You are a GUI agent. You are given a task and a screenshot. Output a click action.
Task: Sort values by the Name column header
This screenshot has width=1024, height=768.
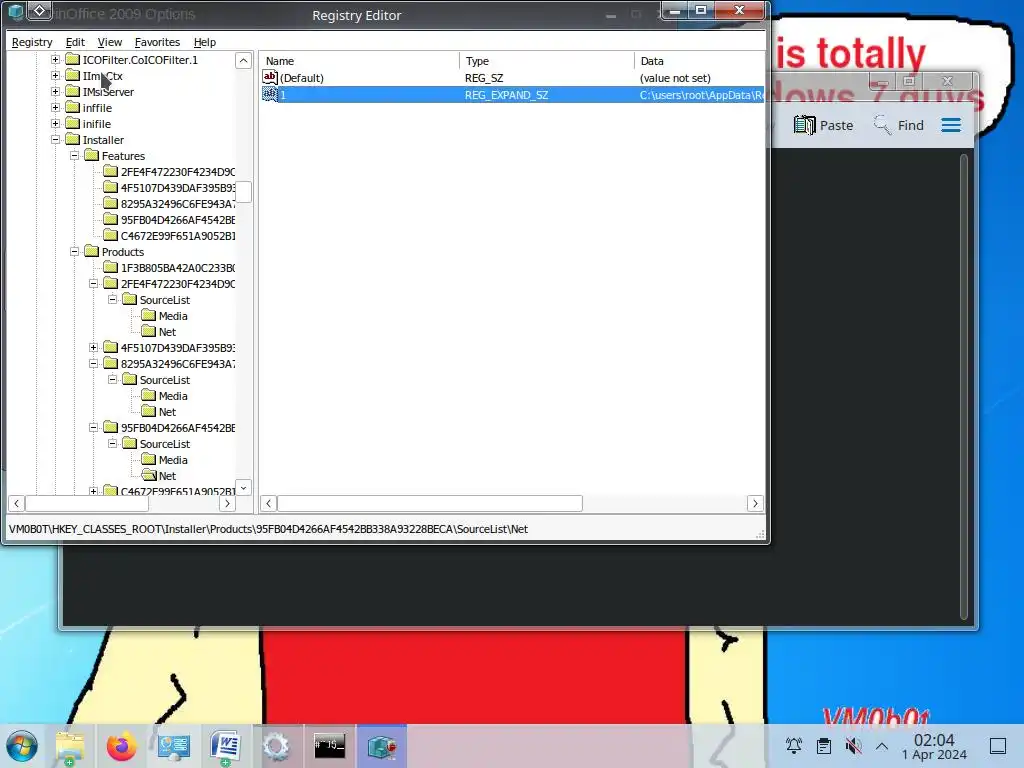click(x=359, y=61)
